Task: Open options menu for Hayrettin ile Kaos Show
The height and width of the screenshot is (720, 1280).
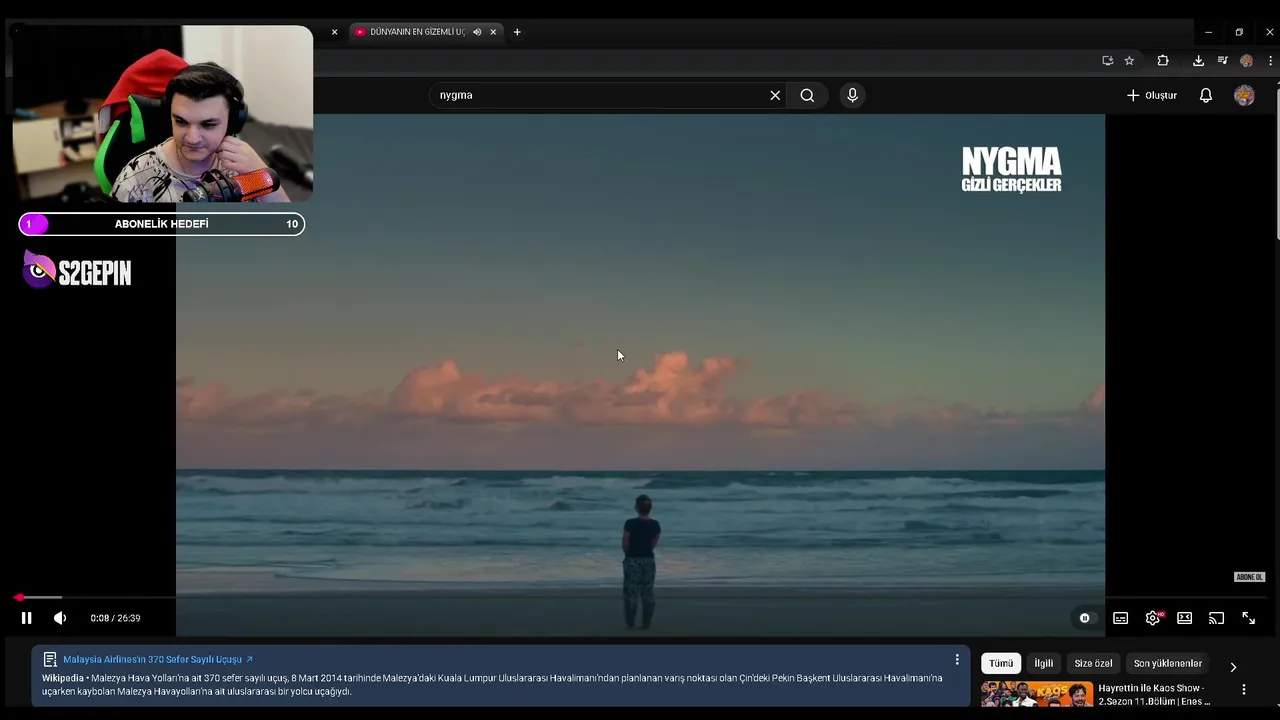Action: pyautogui.click(x=1244, y=690)
